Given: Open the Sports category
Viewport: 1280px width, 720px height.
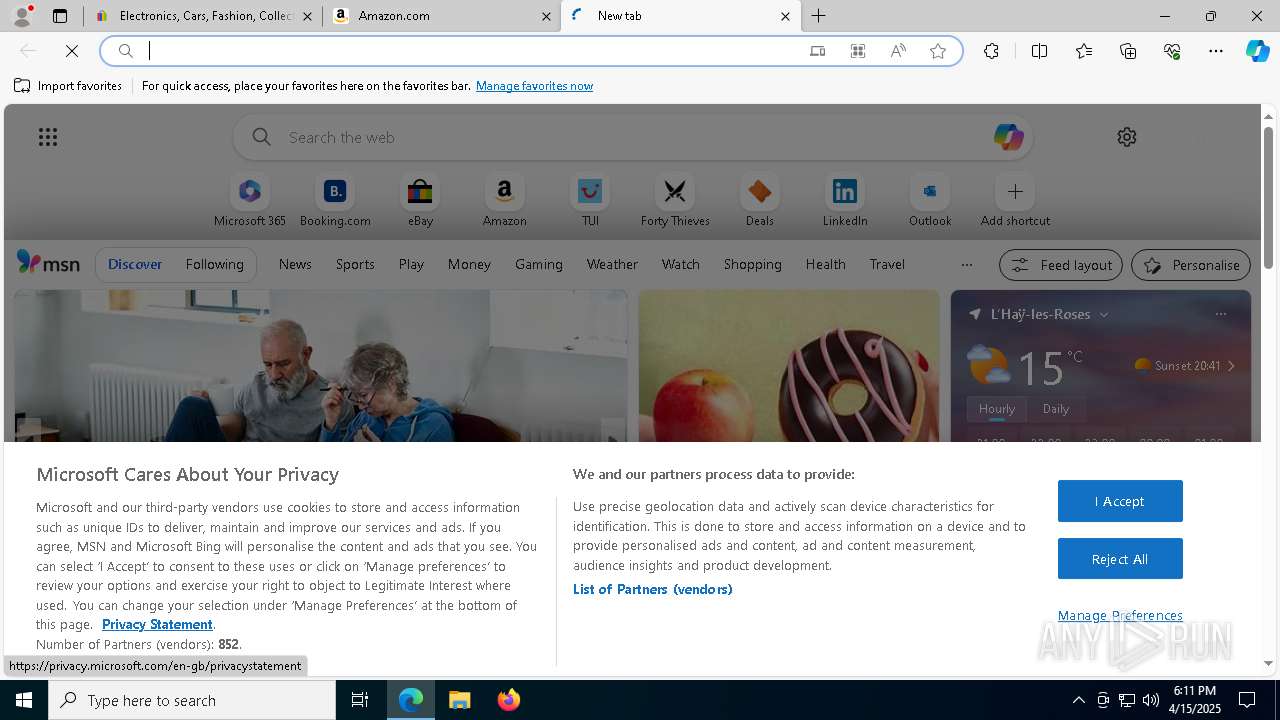Looking at the screenshot, I should (x=355, y=264).
